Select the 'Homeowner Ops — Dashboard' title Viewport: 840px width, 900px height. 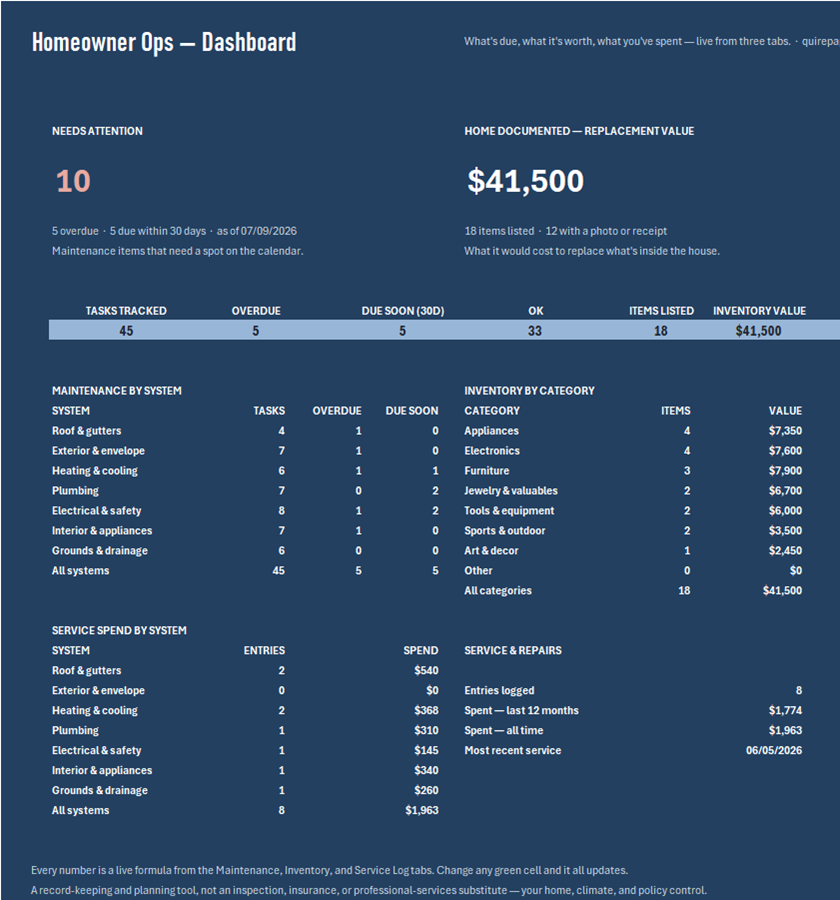click(x=164, y=42)
